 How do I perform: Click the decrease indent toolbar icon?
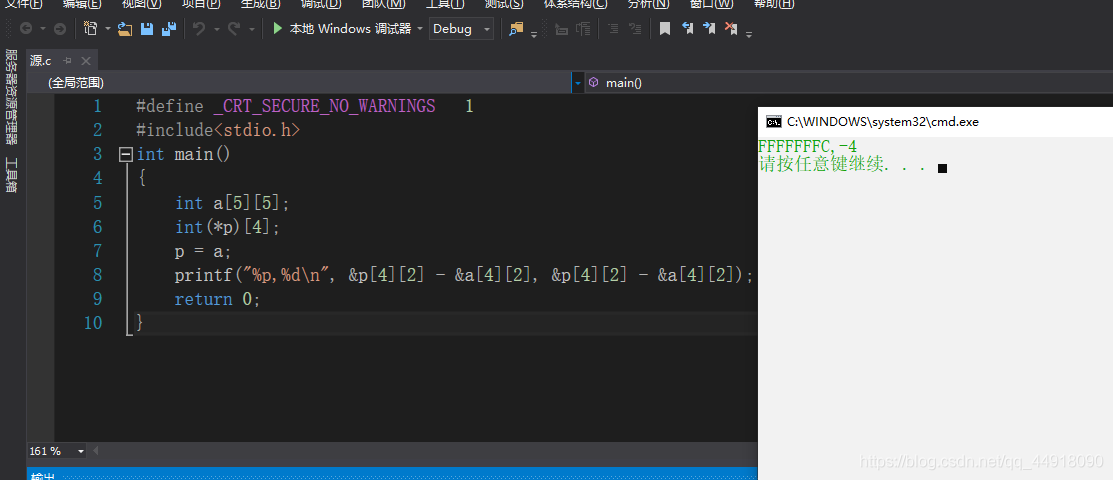coord(561,29)
